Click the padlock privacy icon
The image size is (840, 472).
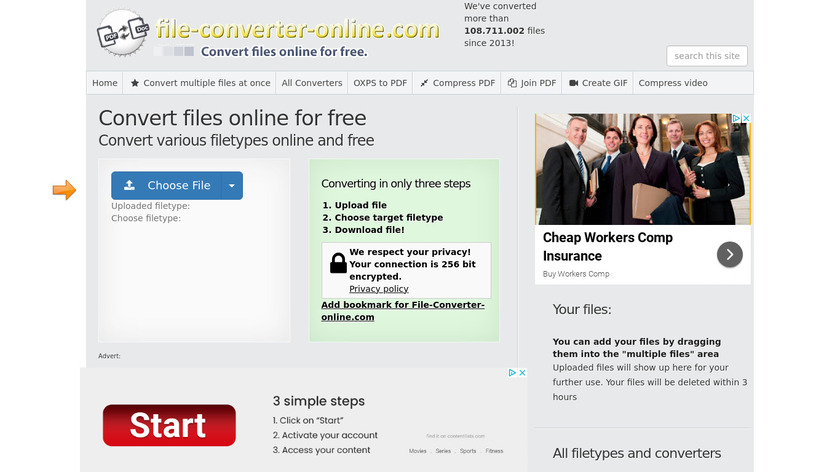tap(338, 263)
